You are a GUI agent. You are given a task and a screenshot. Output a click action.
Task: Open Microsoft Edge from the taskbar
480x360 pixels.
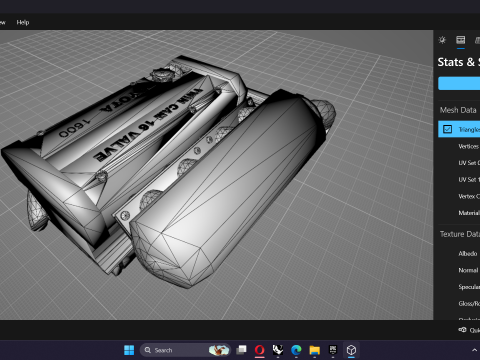tap(296, 350)
